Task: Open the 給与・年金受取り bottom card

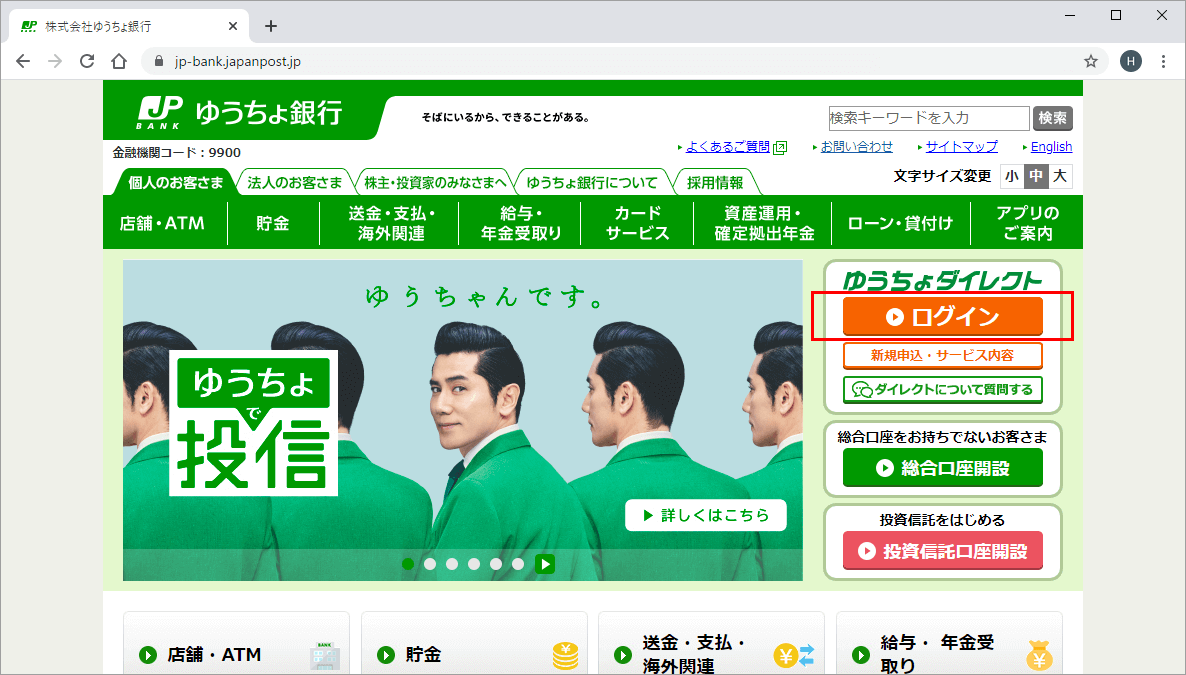Action: click(949, 643)
